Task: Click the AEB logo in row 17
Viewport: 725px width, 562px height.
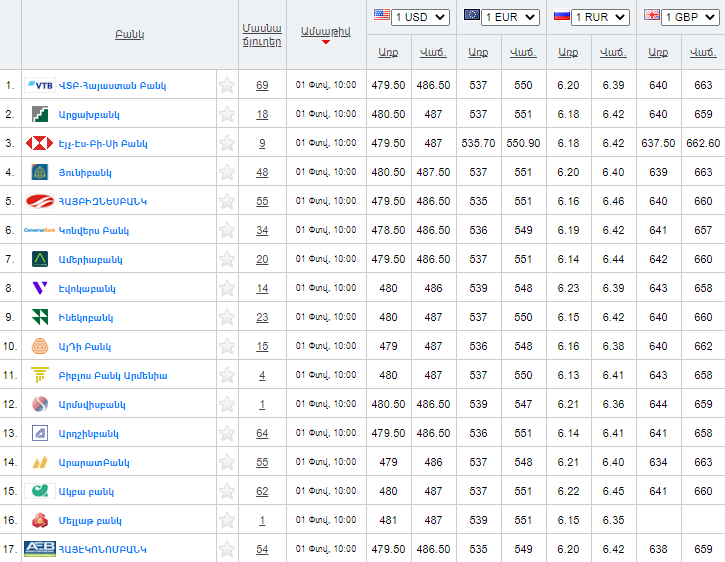Action: pyautogui.click(x=39, y=549)
